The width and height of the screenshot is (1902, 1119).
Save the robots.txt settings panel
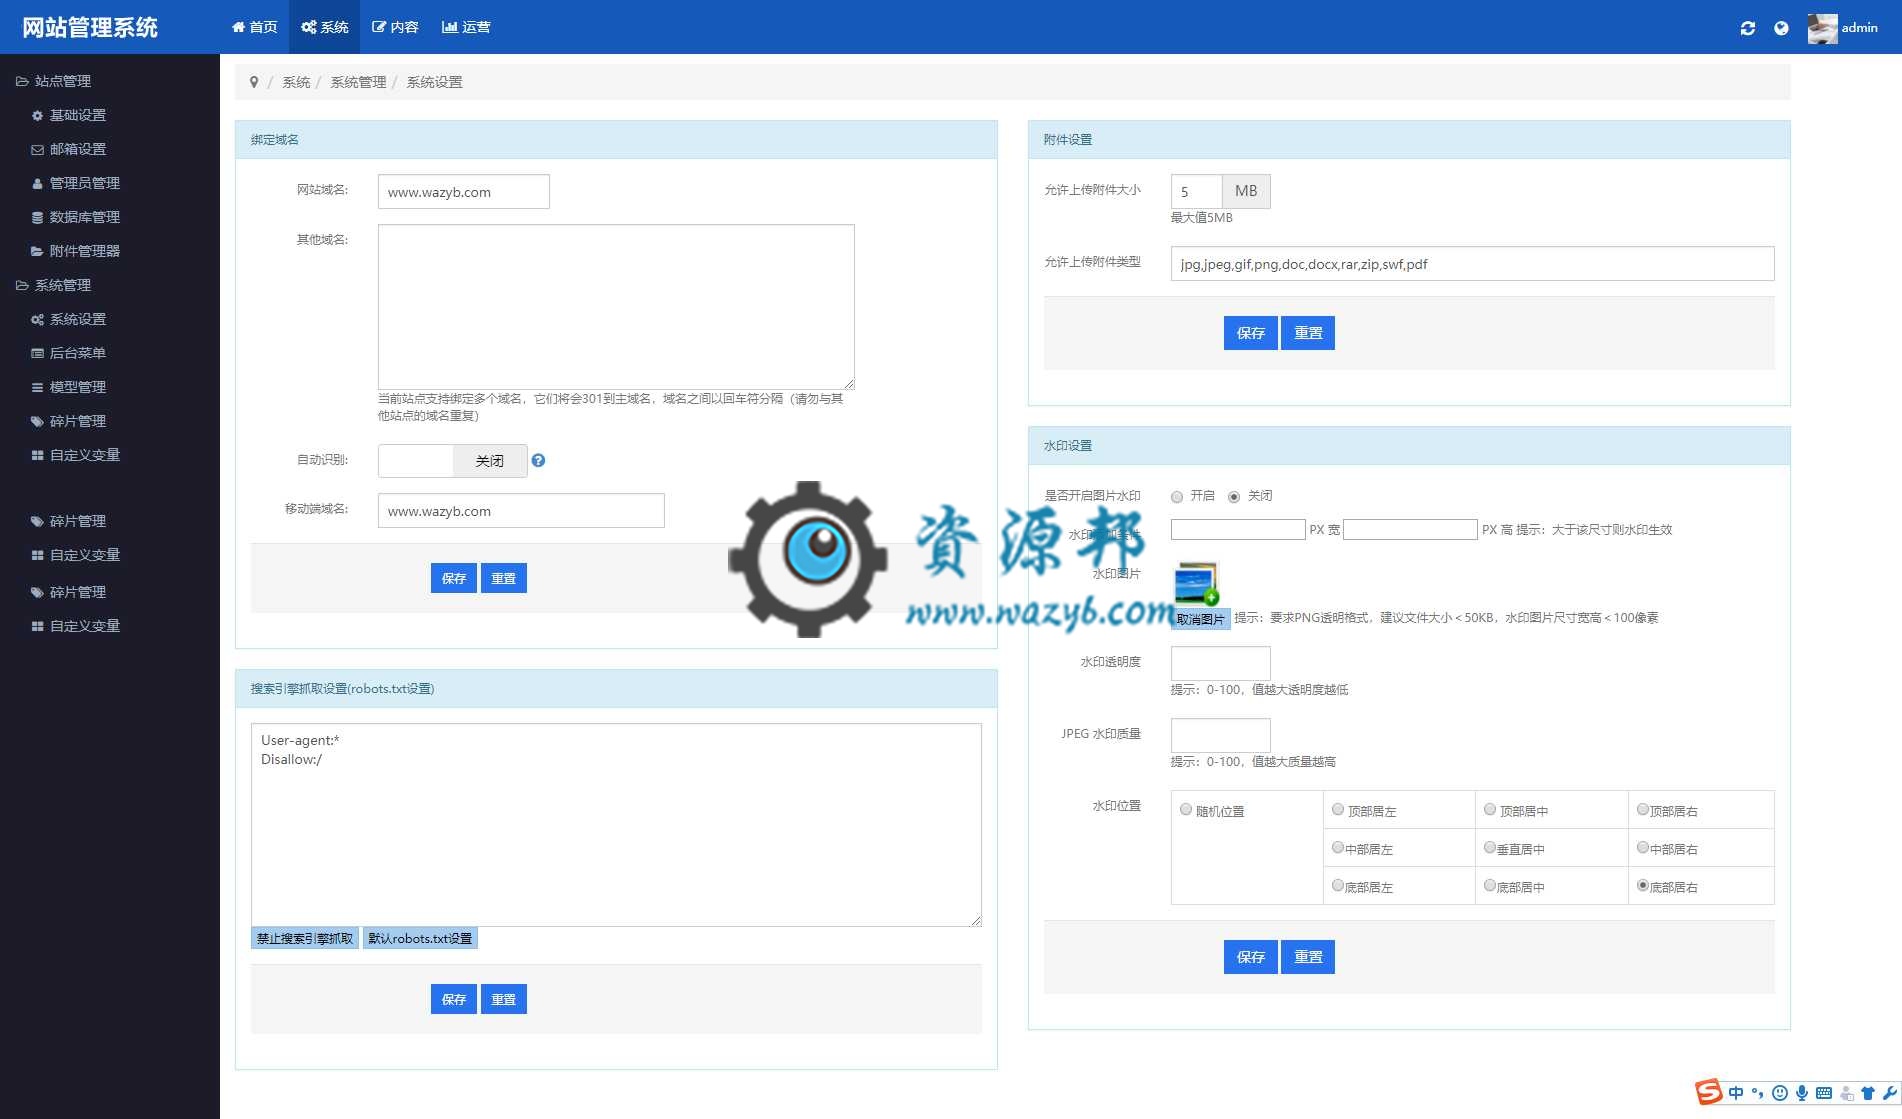[x=454, y=999]
